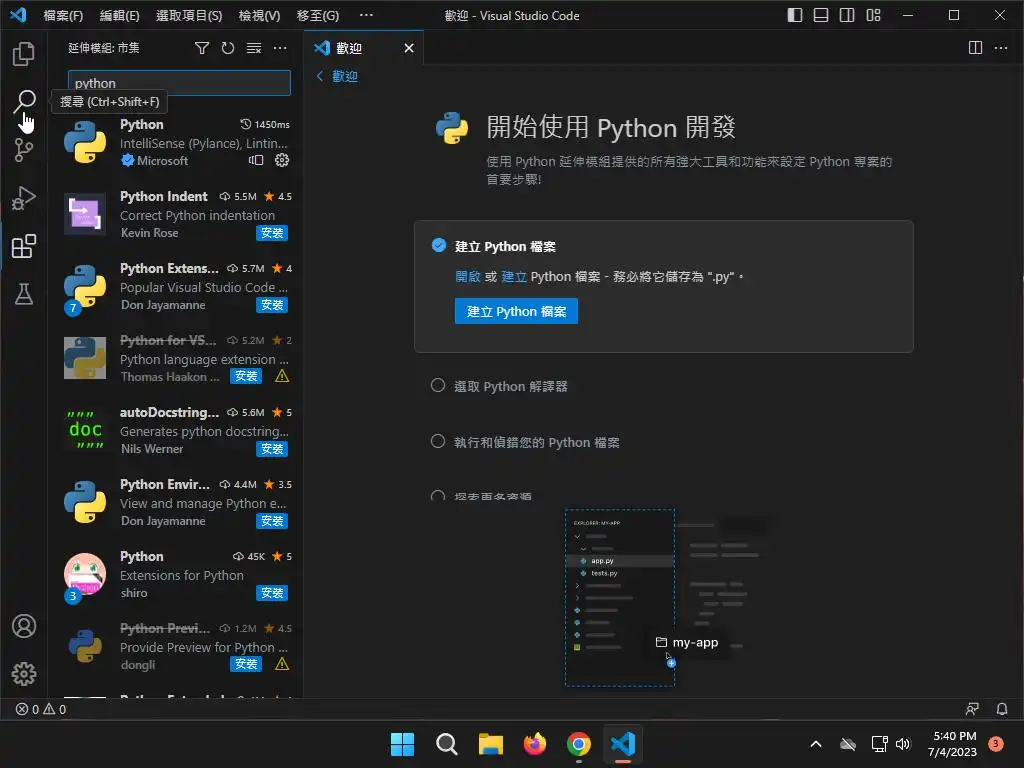Install Python Indent extension
The width and height of the screenshot is (1024, 768).
coord(272,232)
